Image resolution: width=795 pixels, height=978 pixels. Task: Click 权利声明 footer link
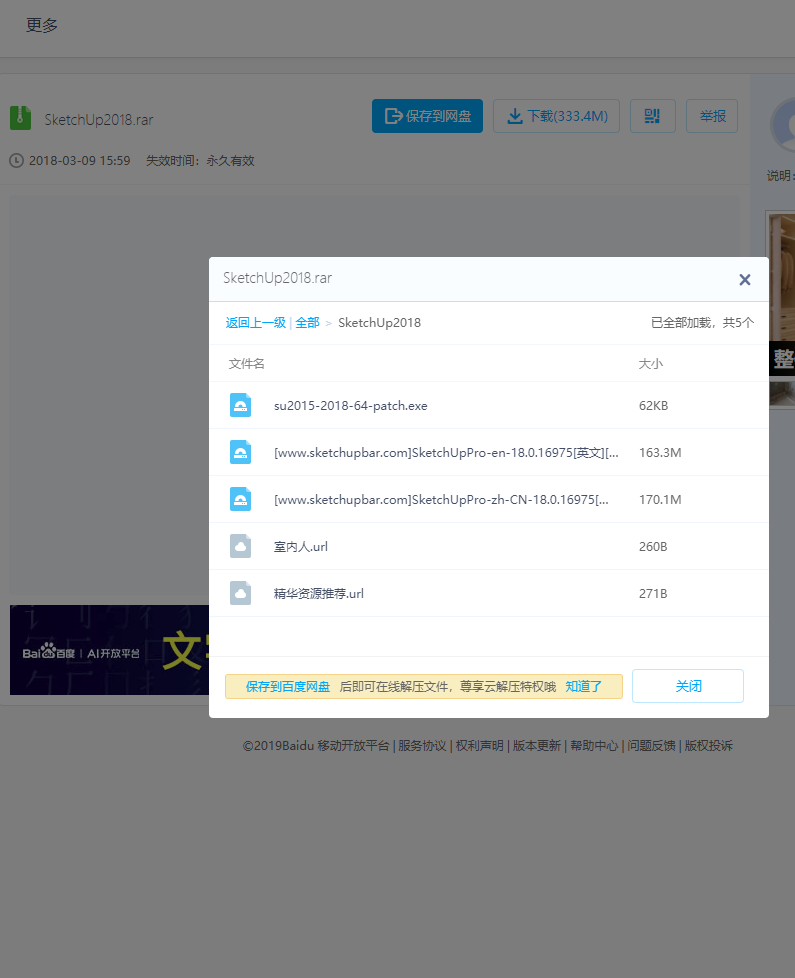click(479, 745)
